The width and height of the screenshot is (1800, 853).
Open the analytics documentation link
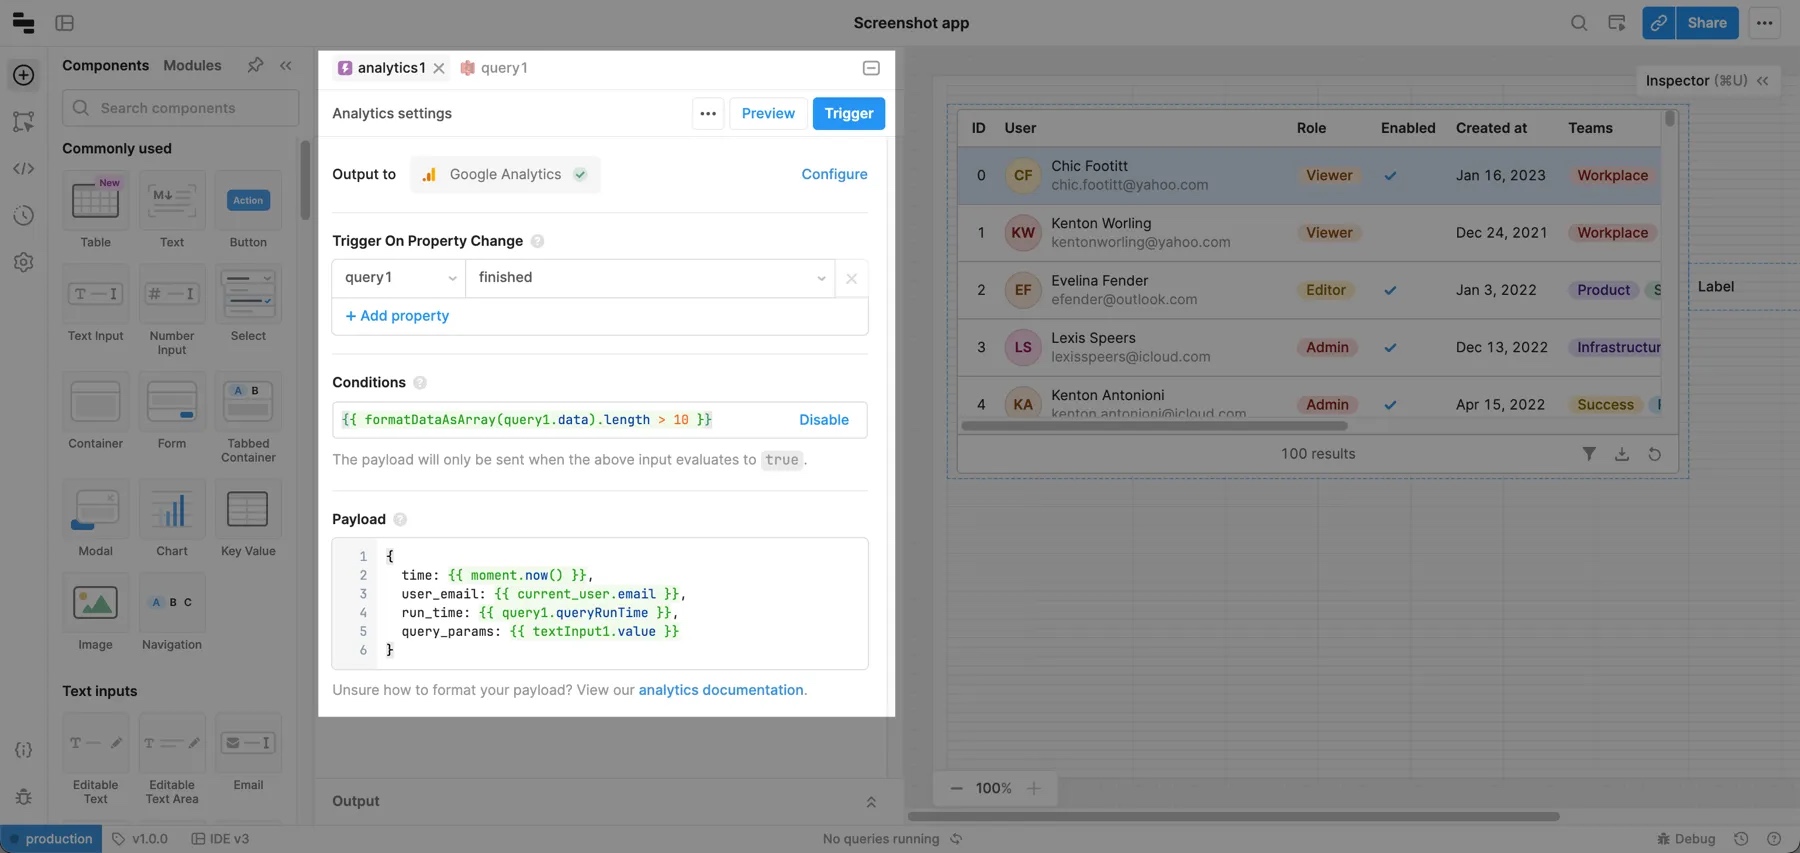[x=721, y=690]
